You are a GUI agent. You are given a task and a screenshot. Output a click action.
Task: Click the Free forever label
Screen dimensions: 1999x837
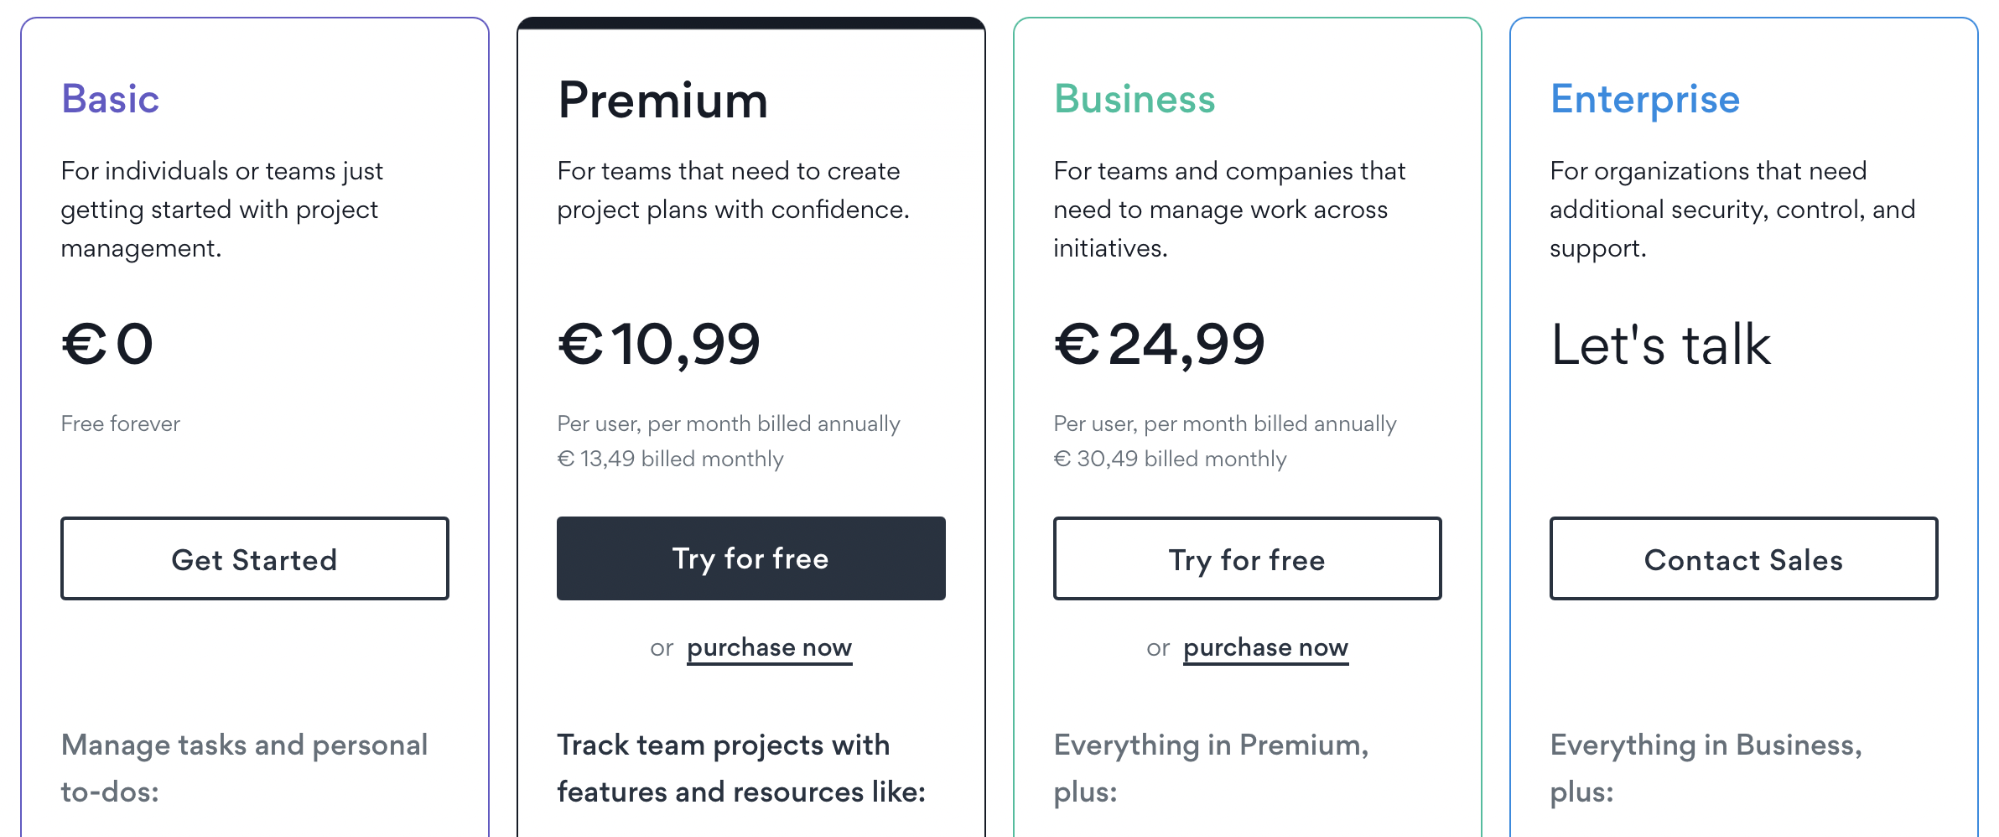pyautogui.click(x=120, y=423)
